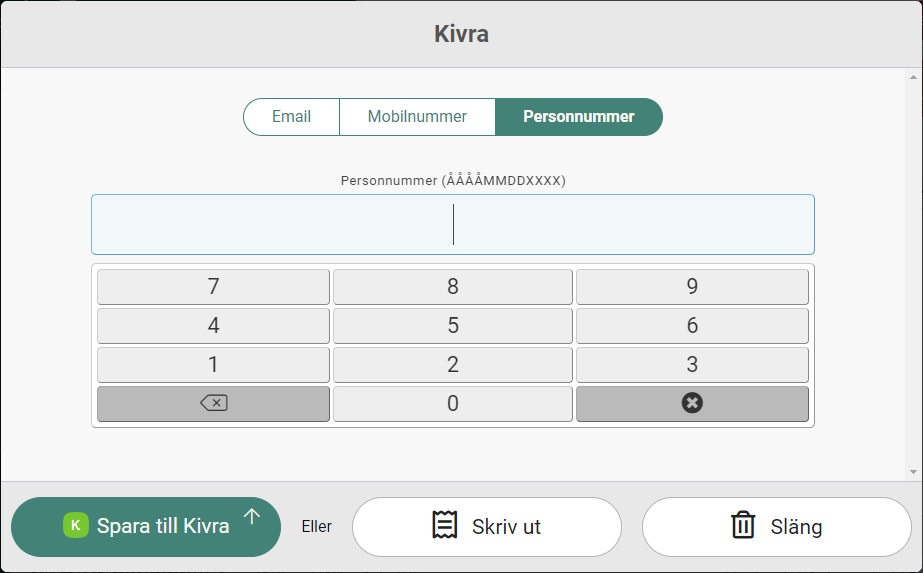Hit the 0 key on keypad
The height and width of the screenshot is (573, 923).
point(453,404)
